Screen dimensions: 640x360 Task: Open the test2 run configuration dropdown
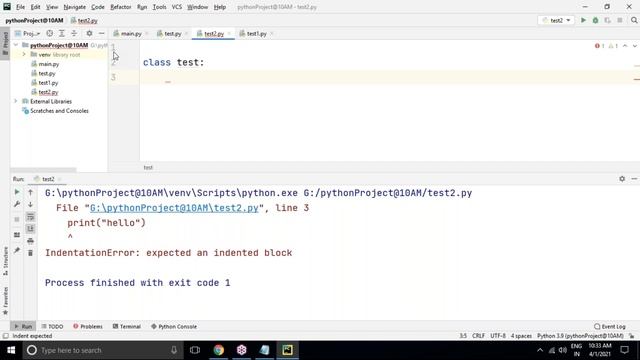point(556,20)
